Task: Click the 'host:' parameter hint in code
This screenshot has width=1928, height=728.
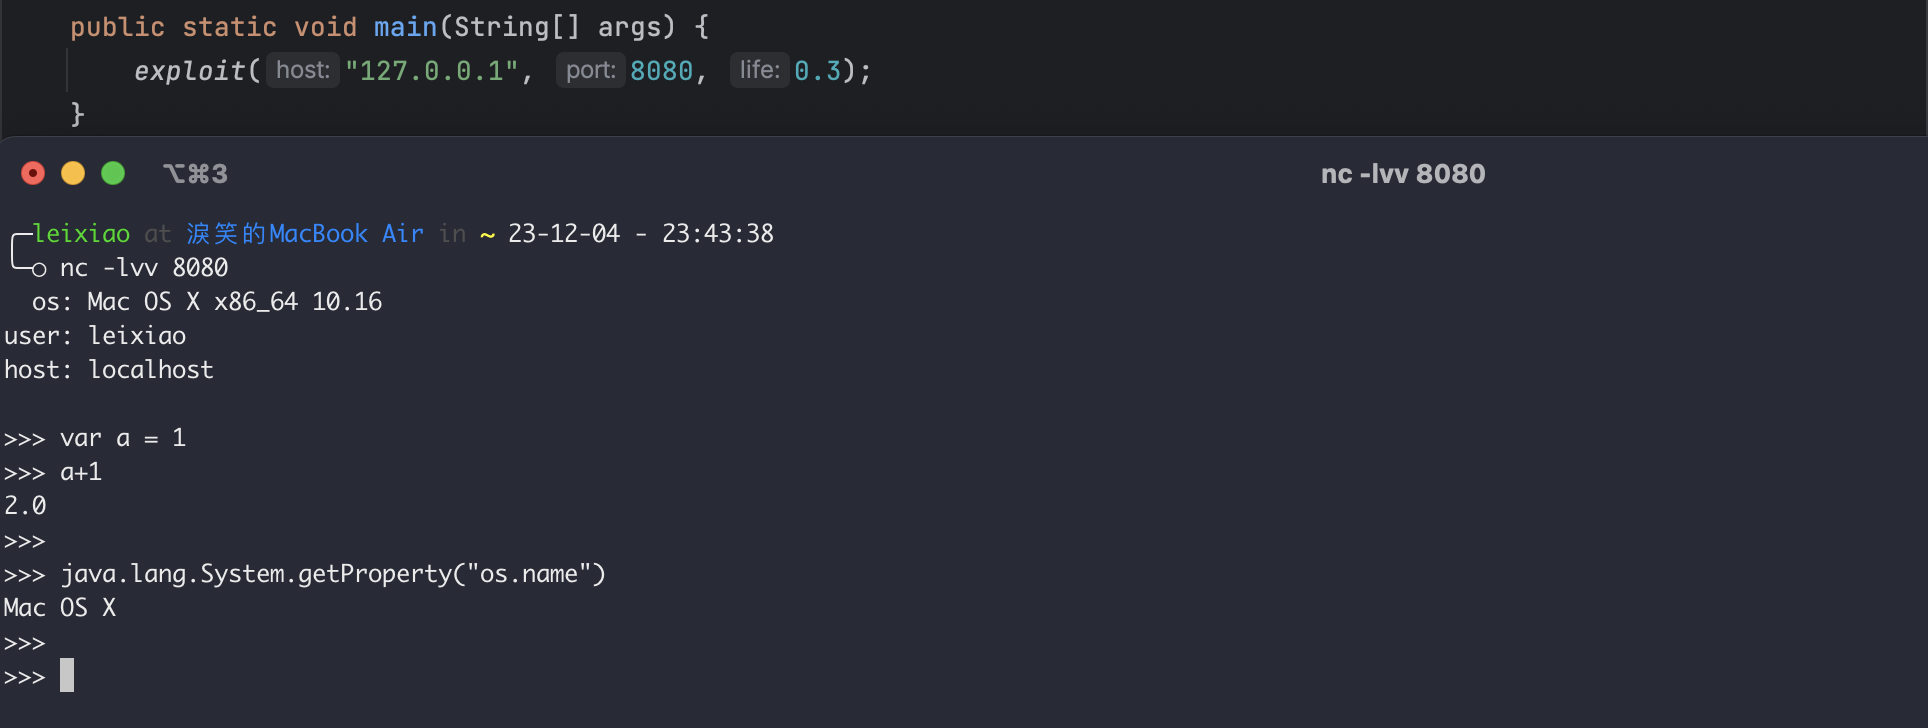Action: (x=302, y=70)
